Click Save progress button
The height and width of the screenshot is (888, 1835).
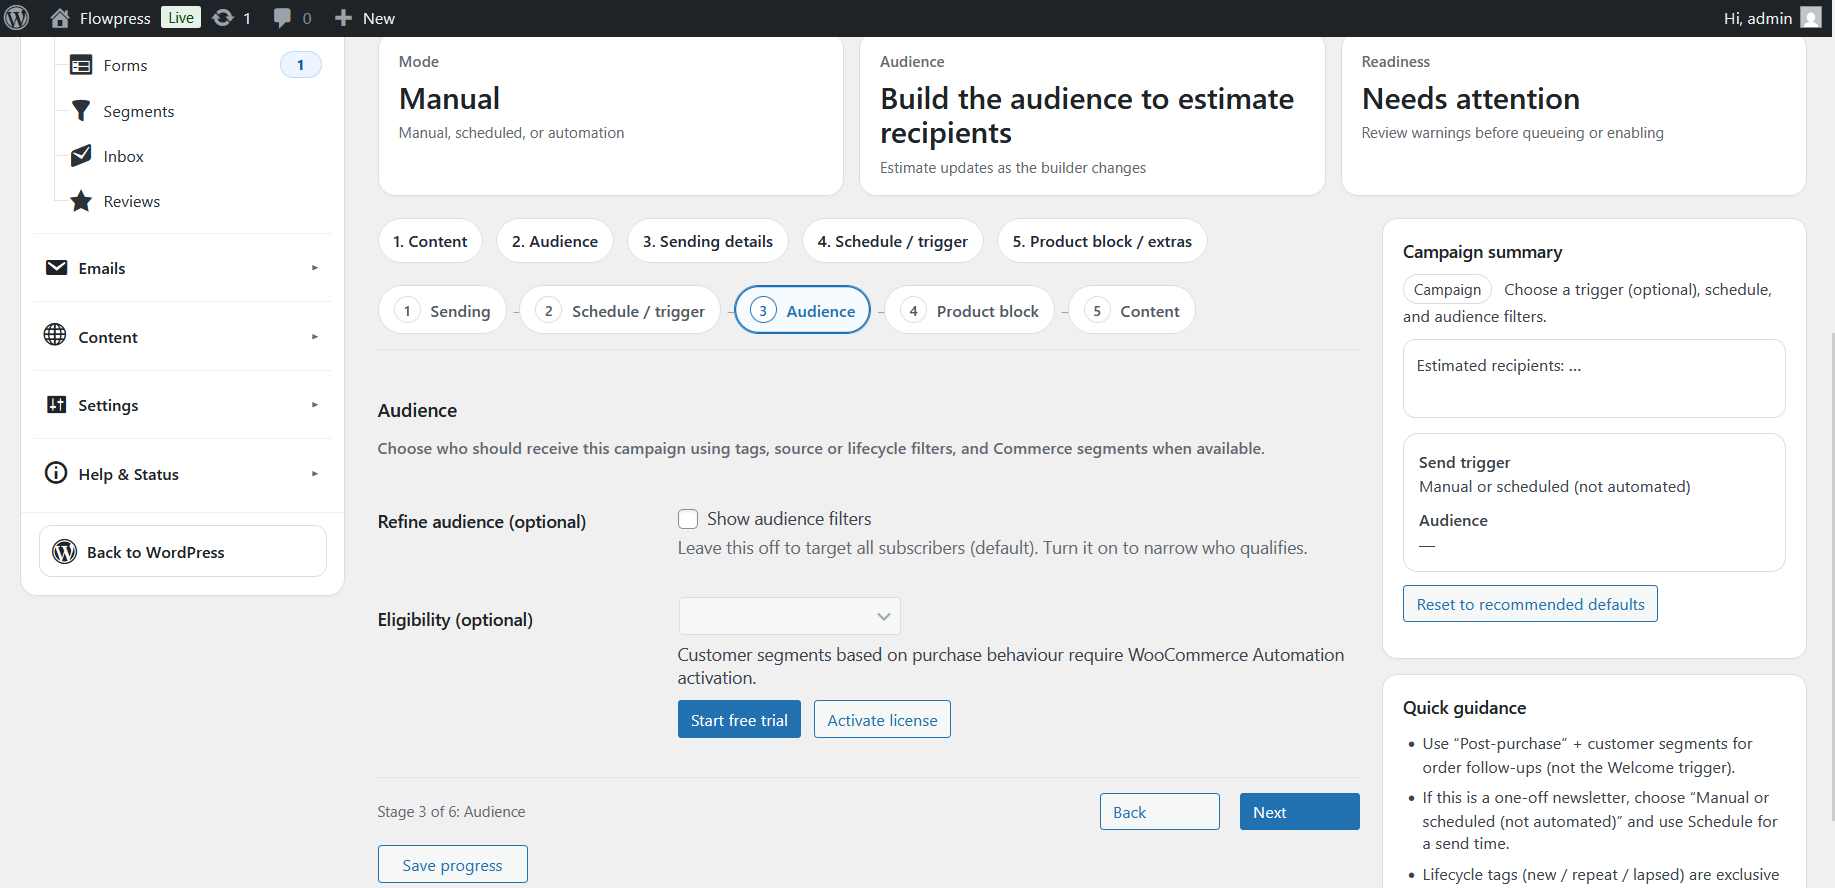click(452, 865)
